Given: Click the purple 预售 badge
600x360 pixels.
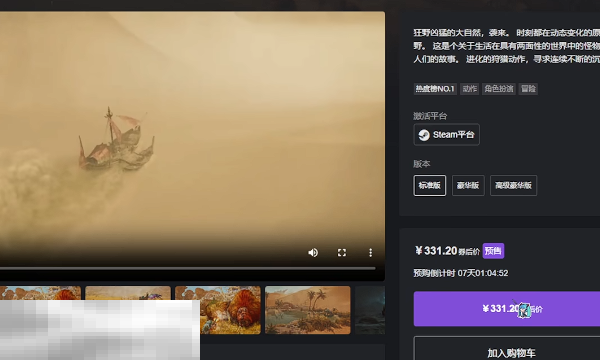Looking at the screenshot, I should [x=493, y=251].
